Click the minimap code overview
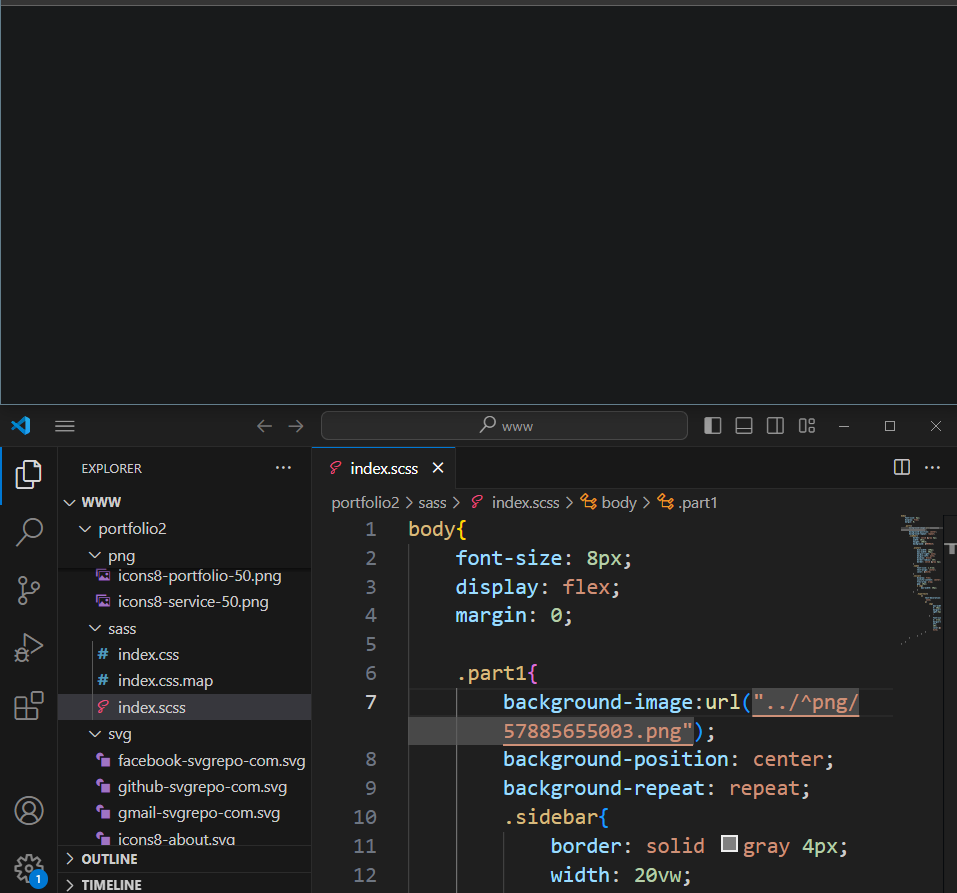The width and height of the screenshot is (957, 893). coord(922,580)
